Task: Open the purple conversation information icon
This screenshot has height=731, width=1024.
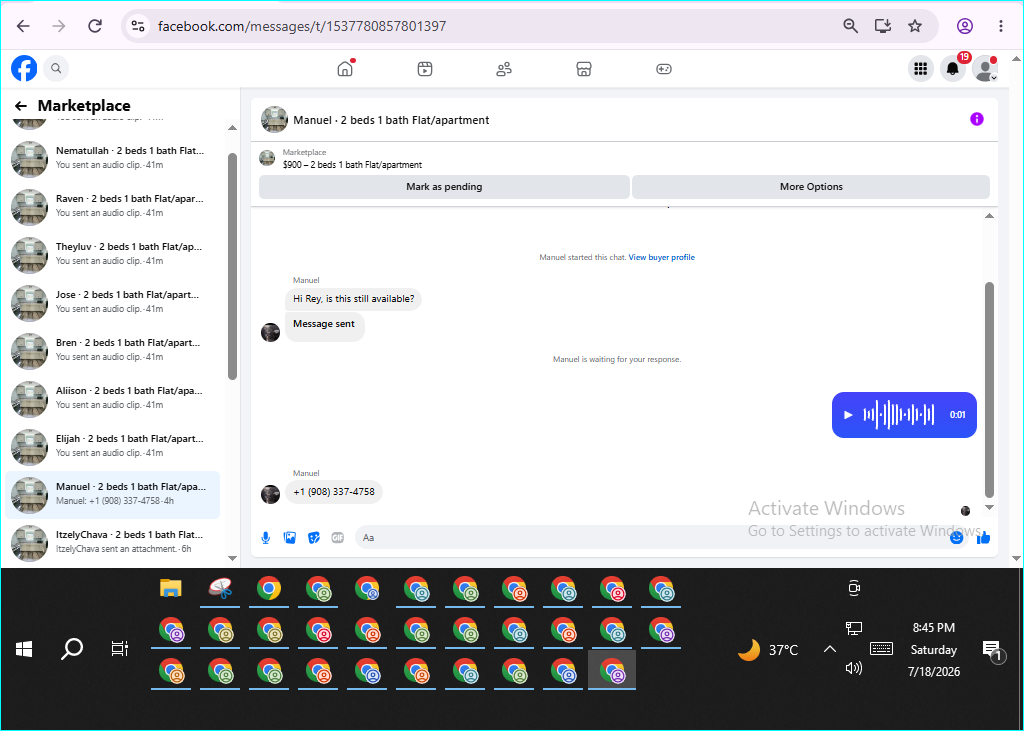Action: (976, 119)
